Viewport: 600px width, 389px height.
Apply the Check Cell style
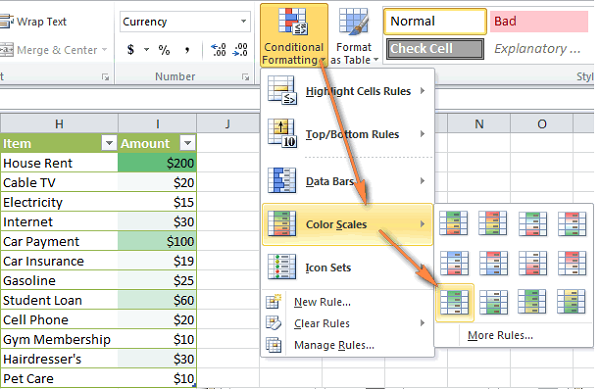coord(435,49)
